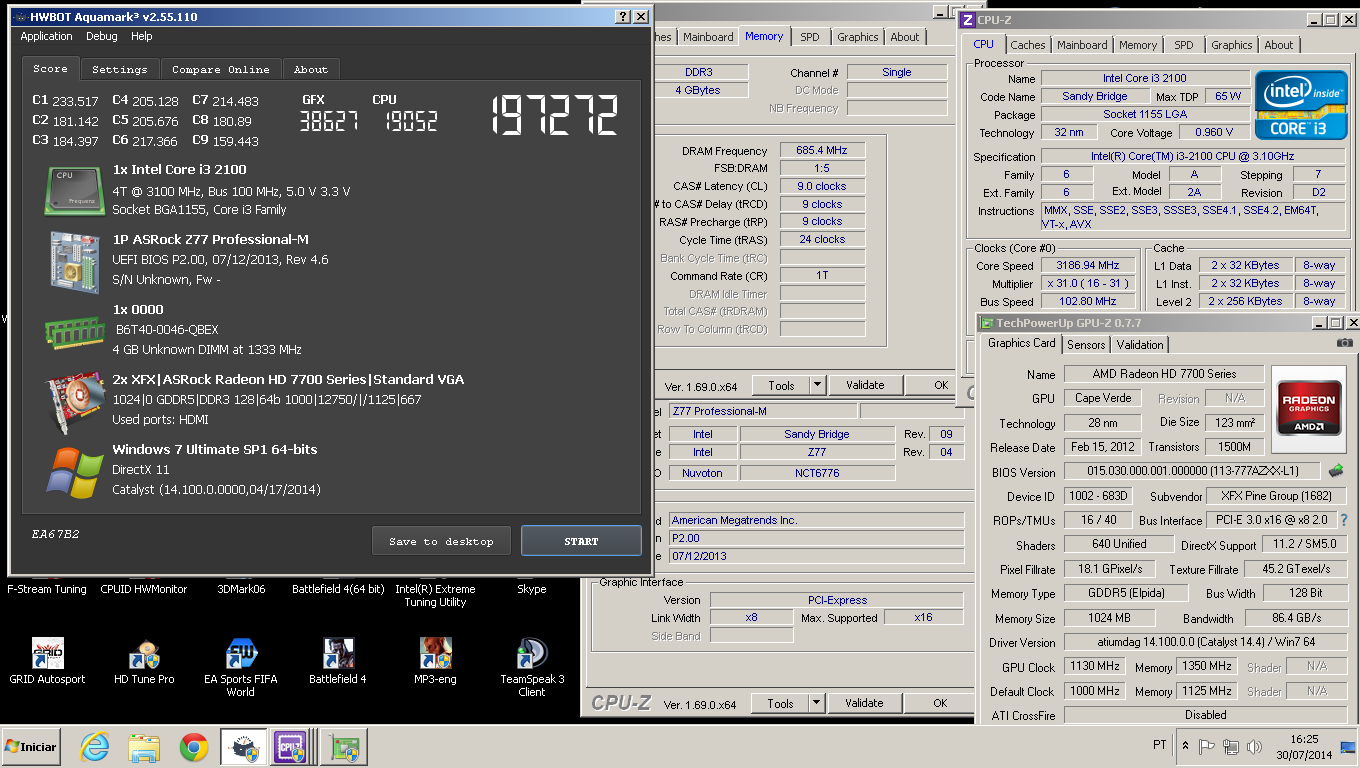Open Internet Explorer from the taskbar
The image size is (1360, 768).
pos(95,747)
